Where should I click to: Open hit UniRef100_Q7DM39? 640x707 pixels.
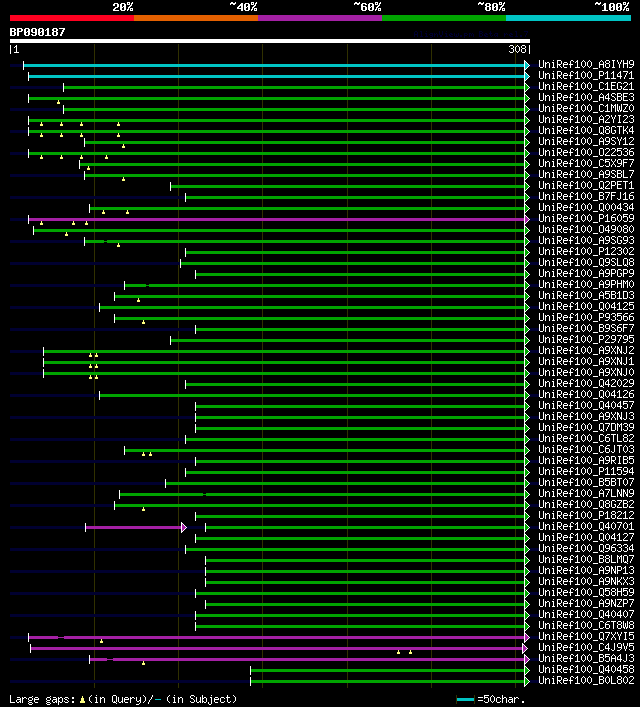[x=586, y=427]
